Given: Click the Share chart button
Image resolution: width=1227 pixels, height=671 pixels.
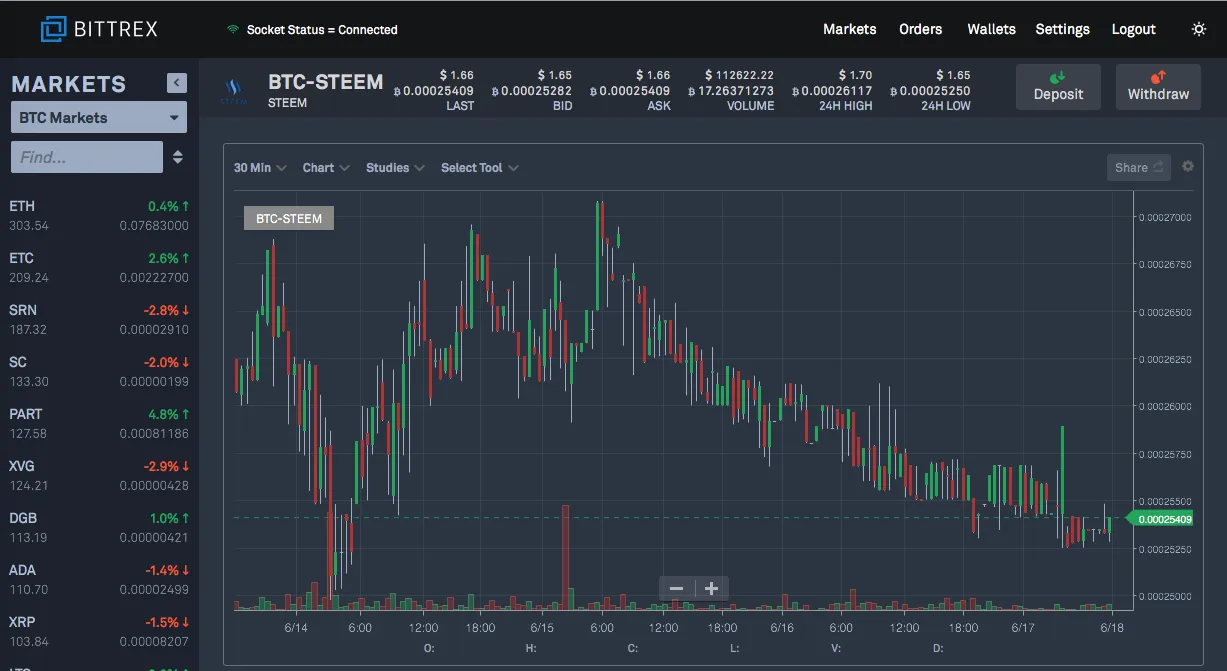Looking at the screenshot, I should point(1139,167).
